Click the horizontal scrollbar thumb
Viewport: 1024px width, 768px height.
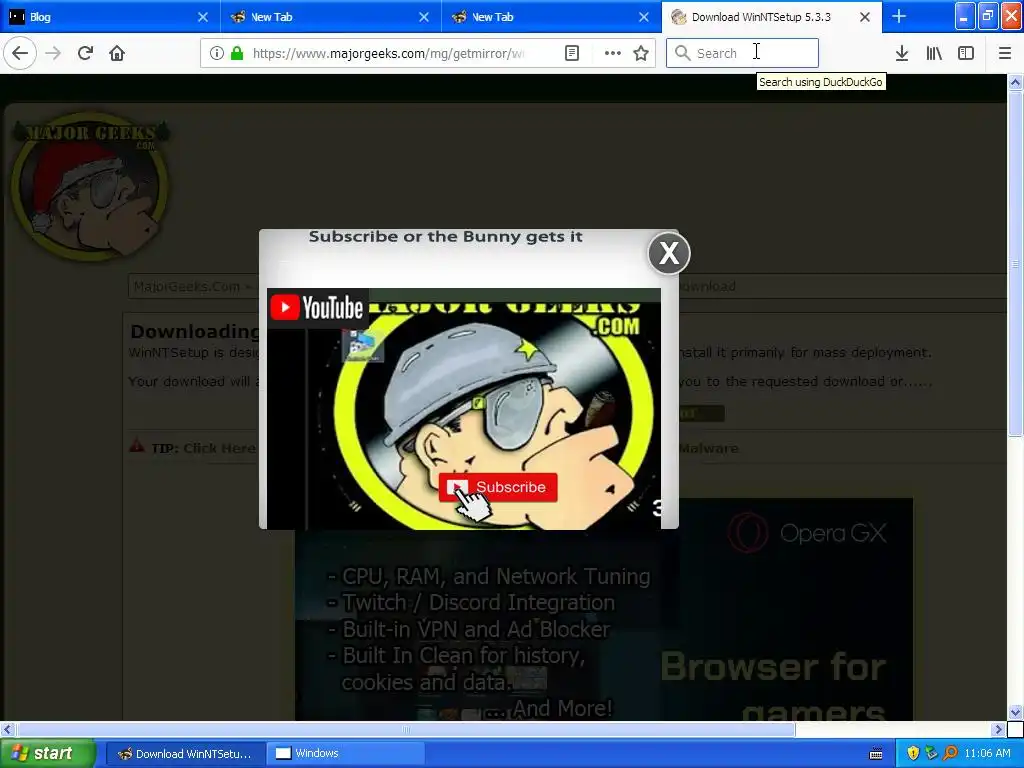(x=406, y=729)
